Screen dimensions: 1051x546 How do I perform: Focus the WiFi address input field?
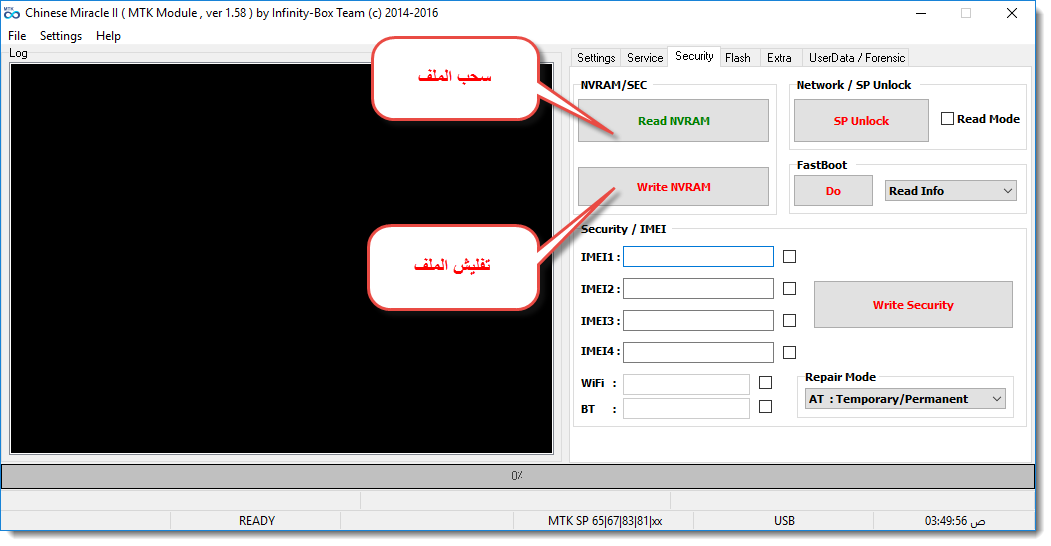coord(686,385)
